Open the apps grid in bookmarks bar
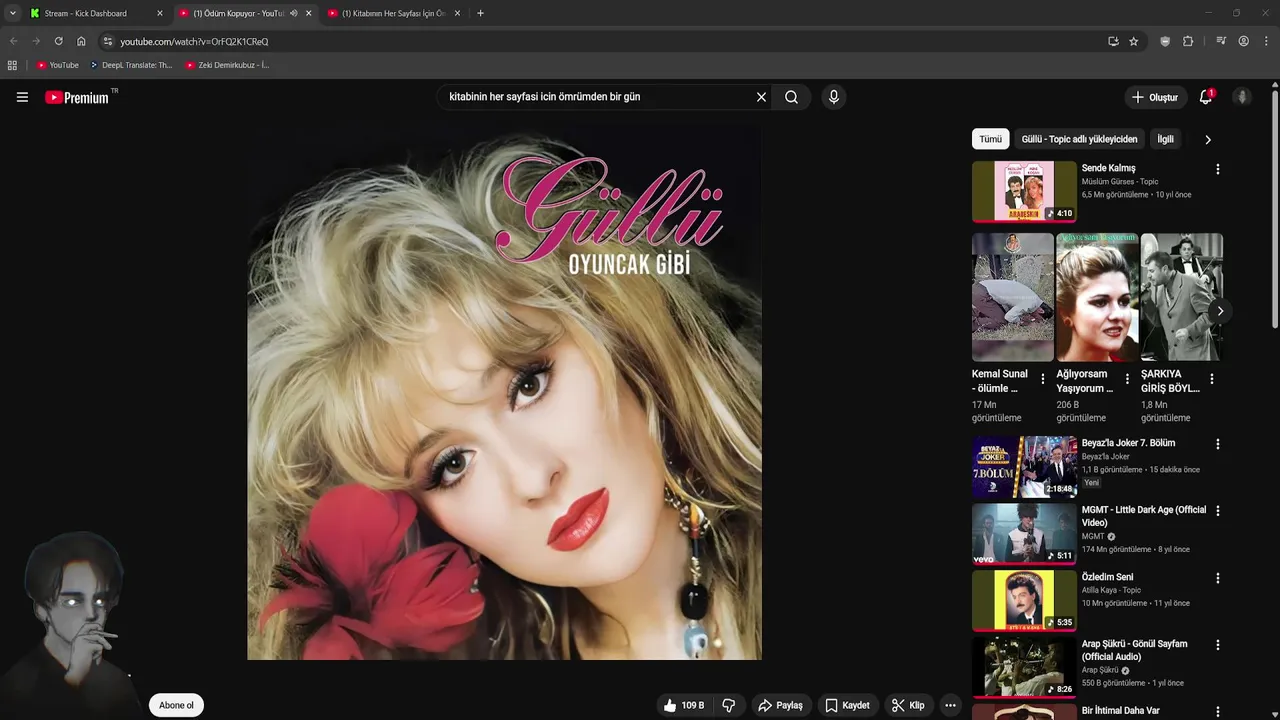 coord(12,65)
